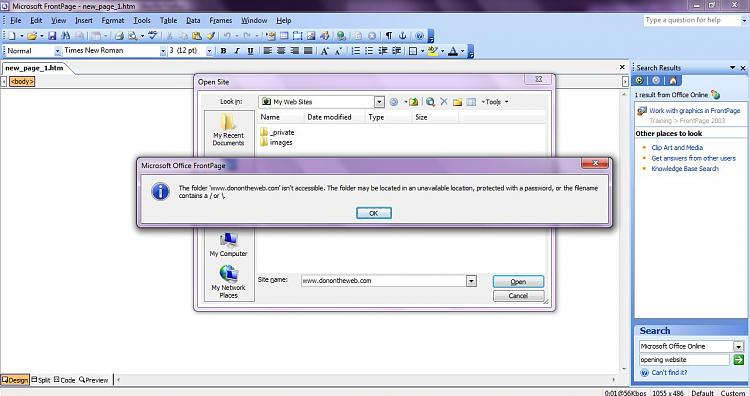Open the Tools dropdown in Open Site dialog
750x396 pixels.
click(495, 102)
